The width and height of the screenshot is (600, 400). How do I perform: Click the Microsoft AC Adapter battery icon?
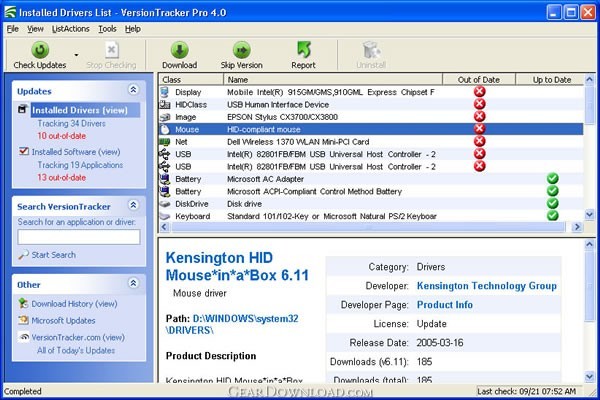pyautogui.click(x=165, y=179)
